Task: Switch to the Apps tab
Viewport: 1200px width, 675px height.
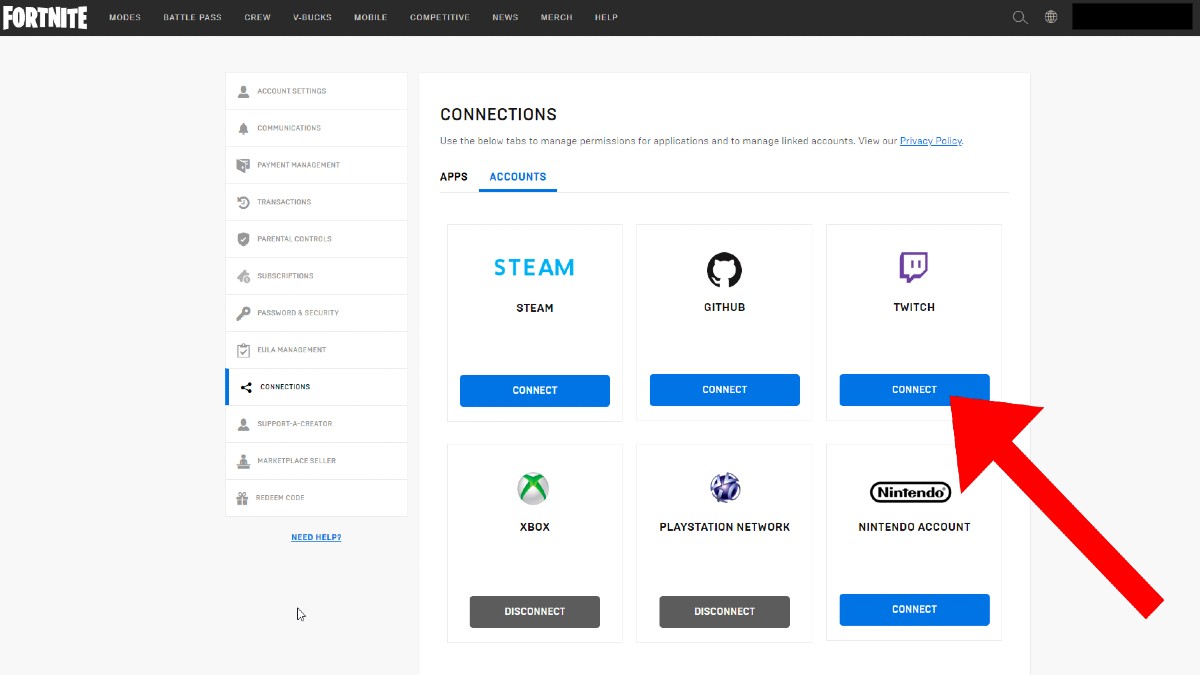Action: [454, 177]
